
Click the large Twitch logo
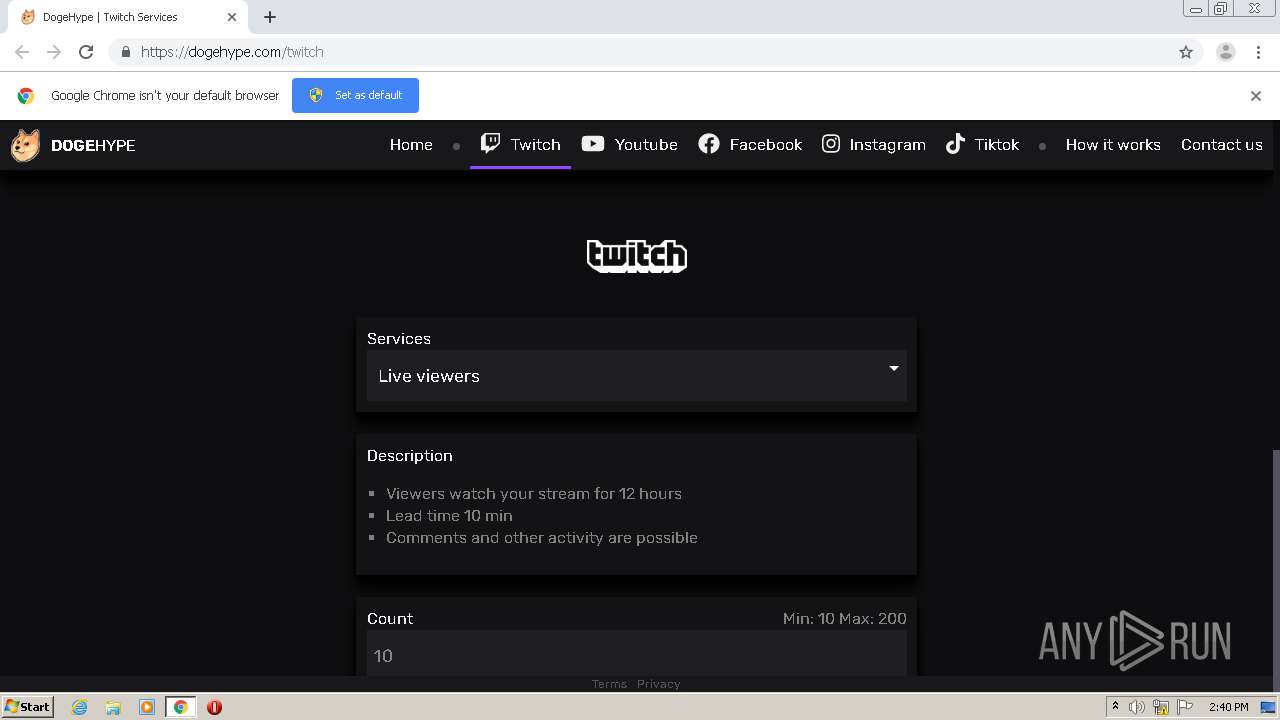coord(637,256)
